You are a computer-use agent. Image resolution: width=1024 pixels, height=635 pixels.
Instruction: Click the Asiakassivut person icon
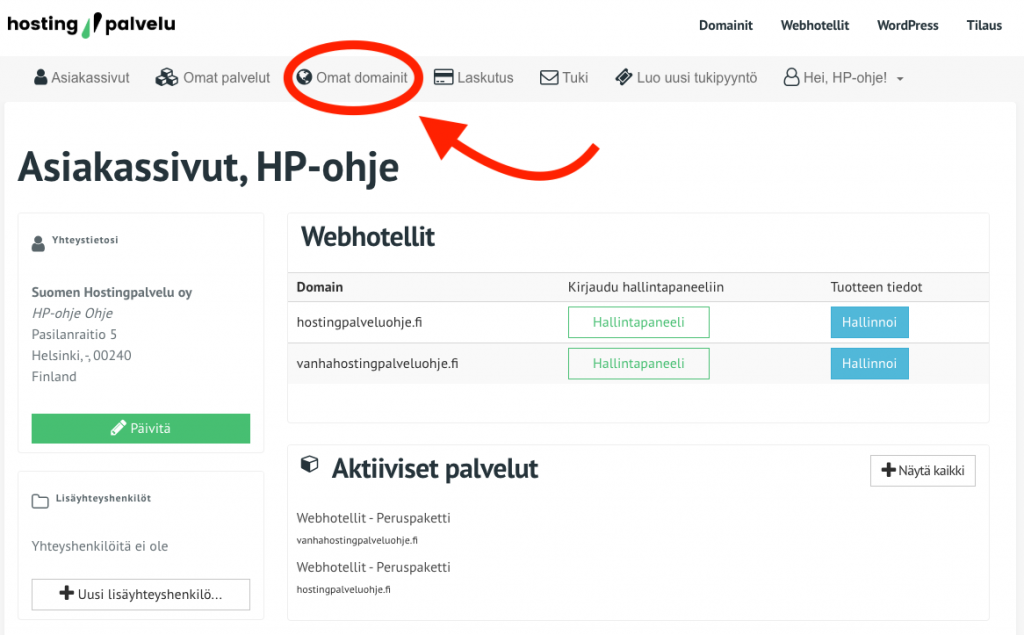tap(41, 77)
